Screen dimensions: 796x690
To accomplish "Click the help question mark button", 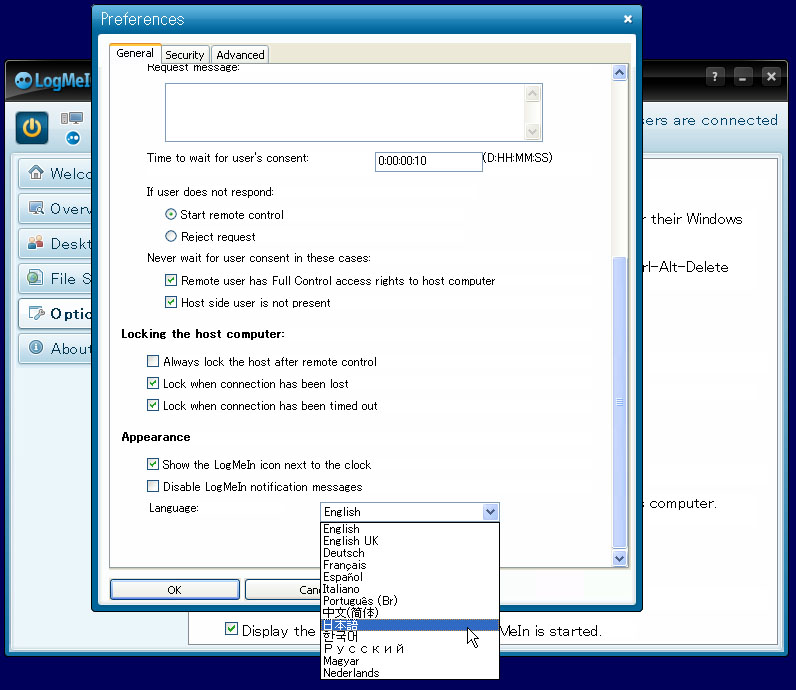I will pyautogui.click(x=715, y=77).
